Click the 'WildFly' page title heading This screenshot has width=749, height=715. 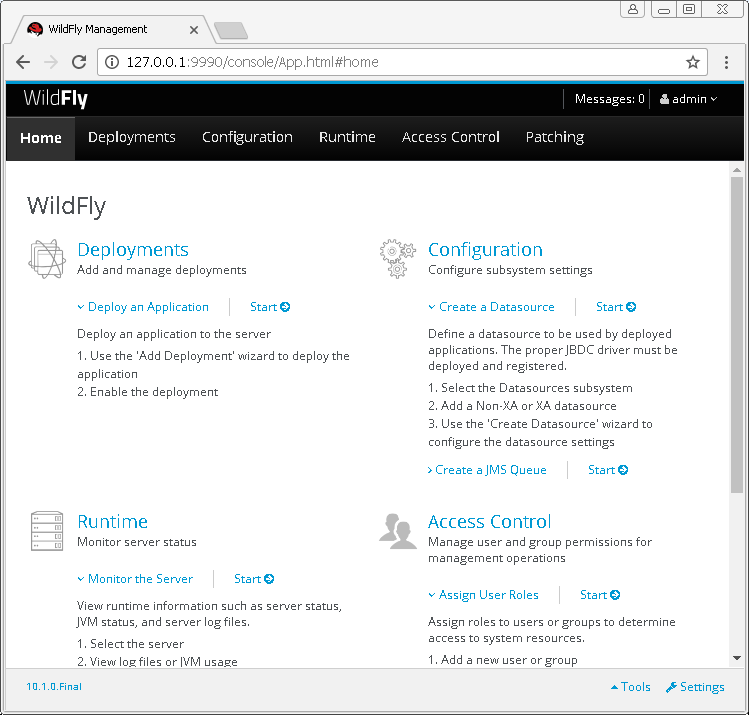(66, 206)
